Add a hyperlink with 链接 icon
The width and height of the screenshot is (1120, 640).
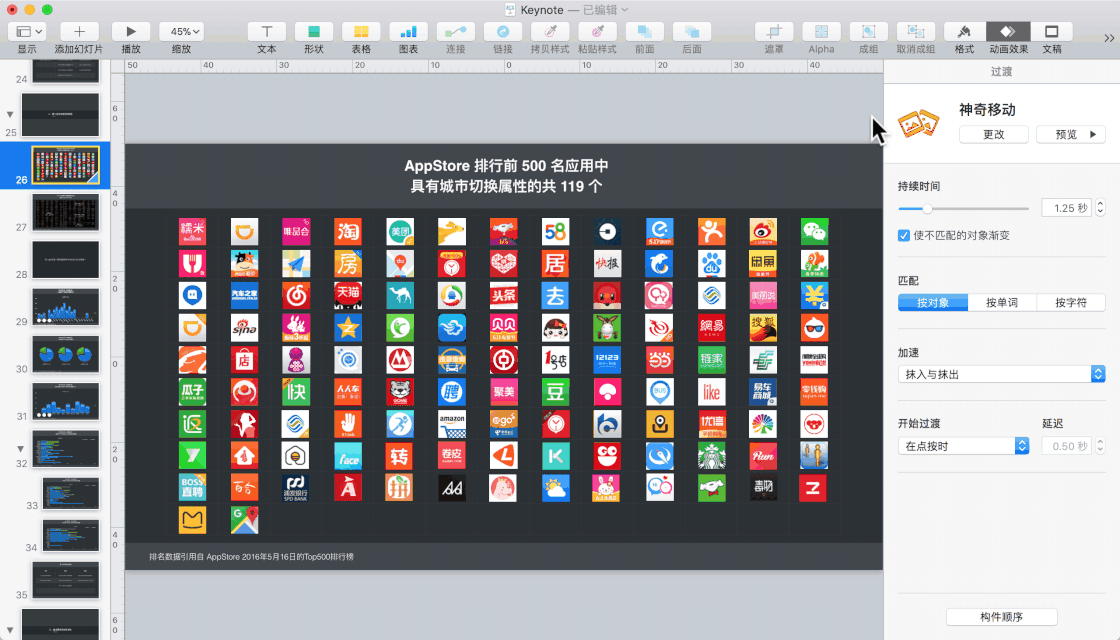pyautogui.click(x=503, y=31)
